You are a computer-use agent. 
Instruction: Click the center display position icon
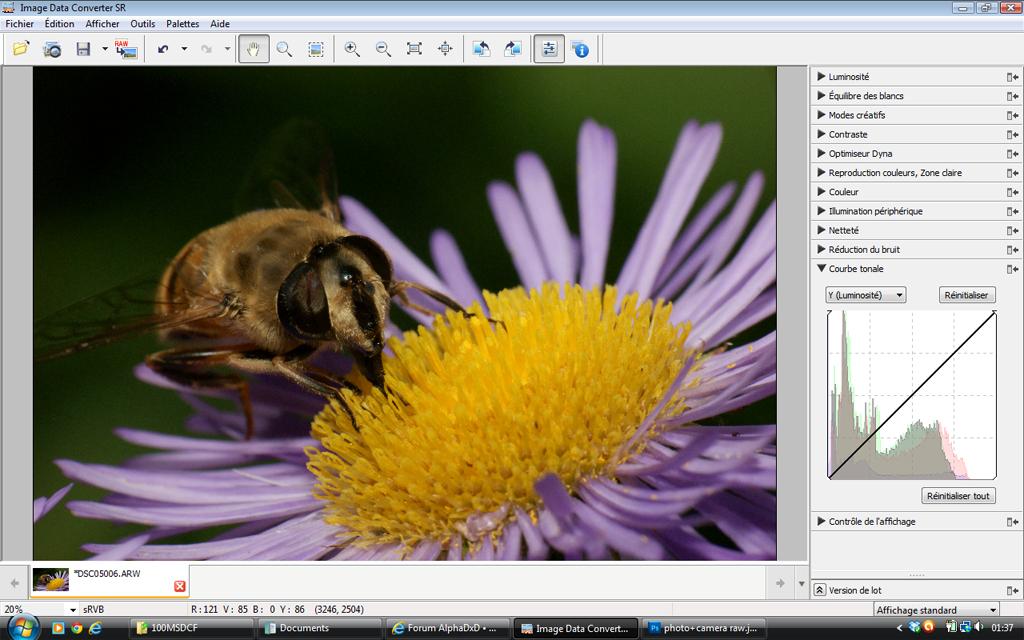pyautogui.click(x=445, y=49)
